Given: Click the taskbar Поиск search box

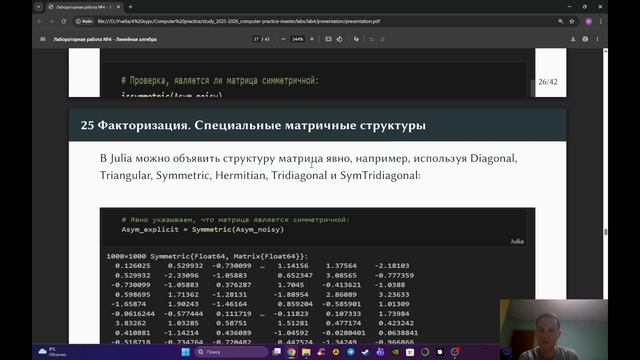Looking at the screenshot, I should (231, 352).
